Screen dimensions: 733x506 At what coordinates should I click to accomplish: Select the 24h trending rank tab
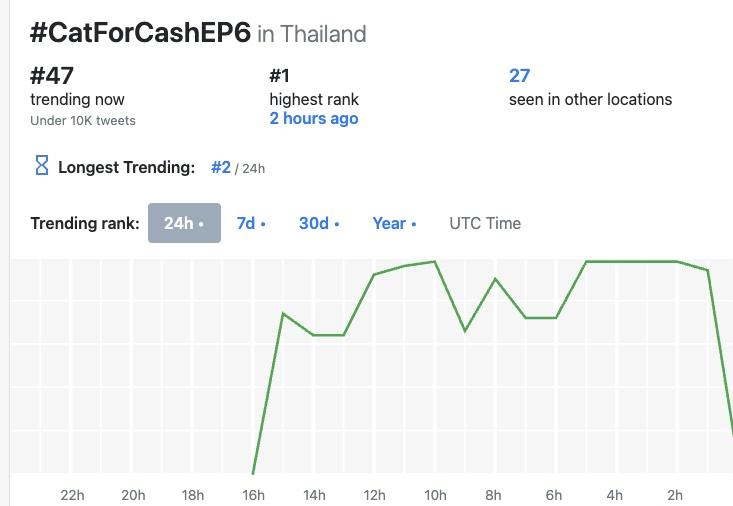tap(184, 223)
